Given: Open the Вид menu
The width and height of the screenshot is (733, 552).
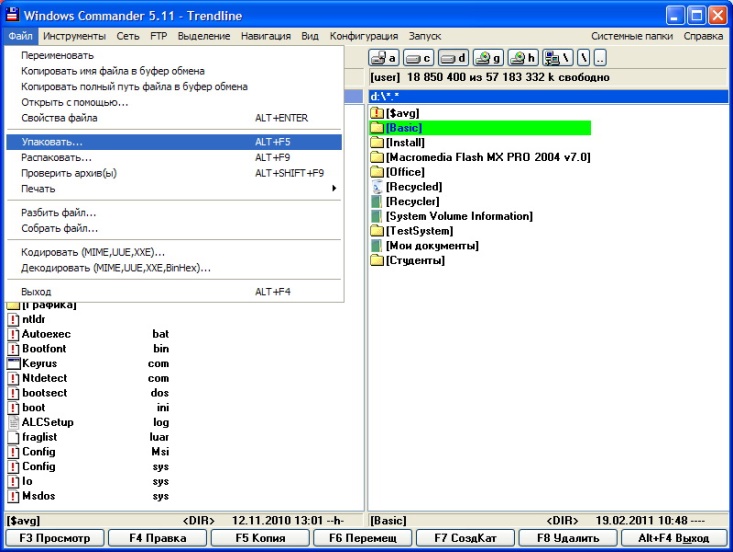Looking at the screenshot, I should (309, 36).
